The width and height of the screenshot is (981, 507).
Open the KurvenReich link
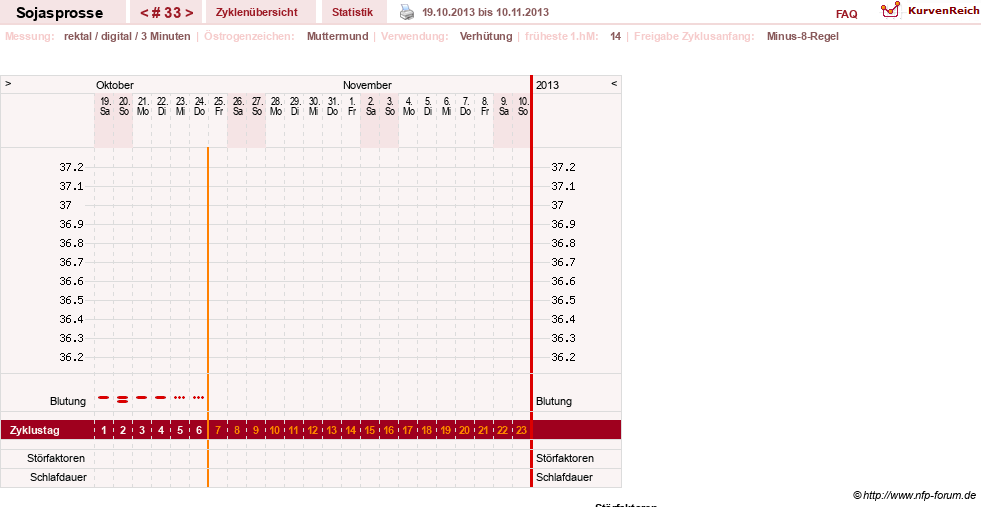tap(943, 11)
